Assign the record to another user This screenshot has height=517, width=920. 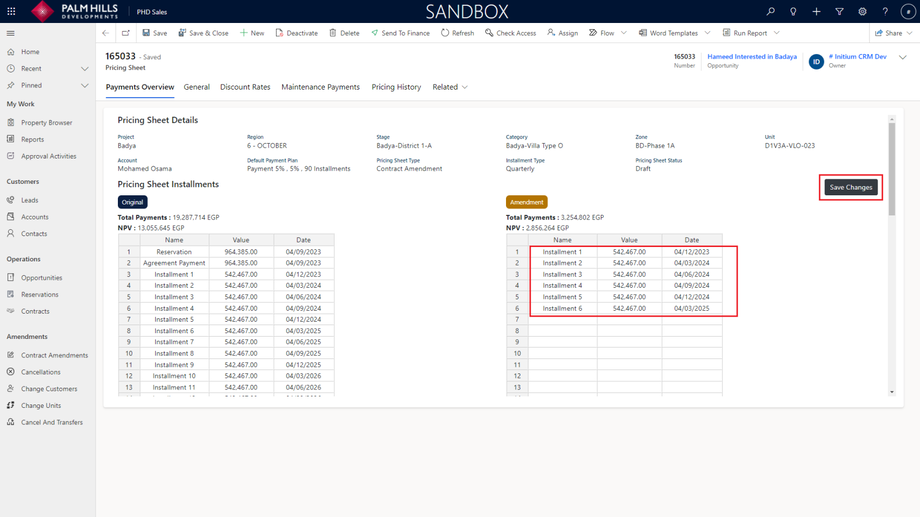pyautogui.click(x=563, y=33)
